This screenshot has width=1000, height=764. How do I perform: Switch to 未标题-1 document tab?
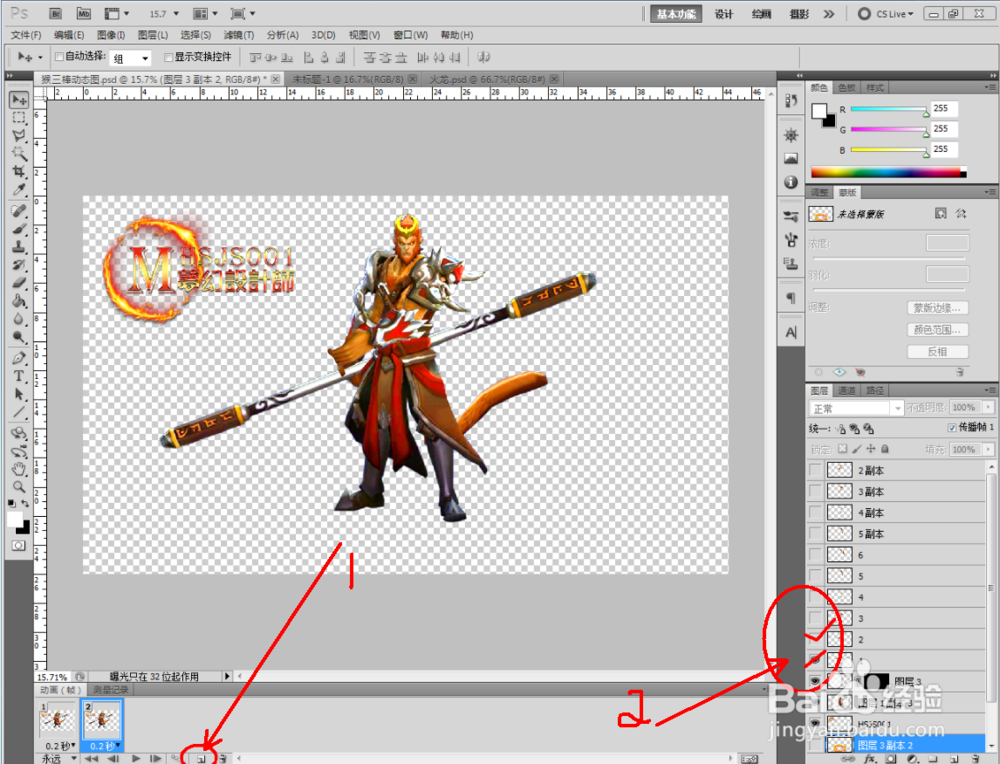click(x=348, y=79)
